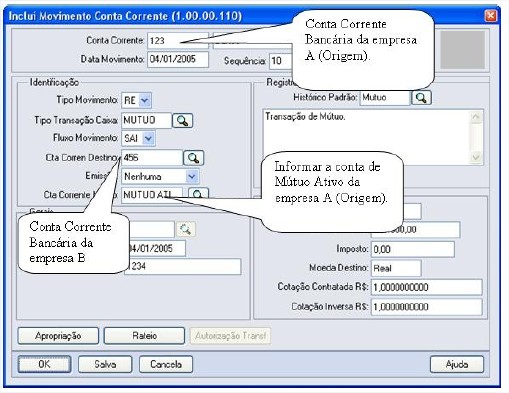509x393 pixels.
Task: Click the Rateio button
Action: tap(144, 336)
